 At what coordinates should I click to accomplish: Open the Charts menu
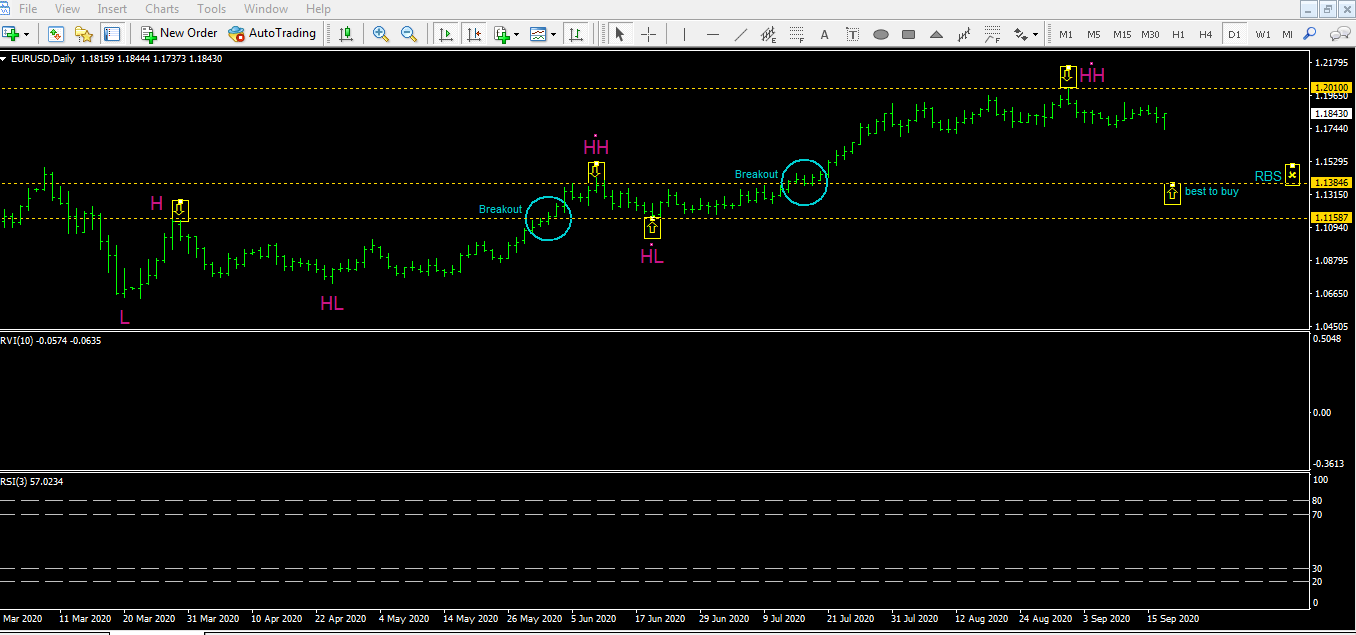pos(162,9)
